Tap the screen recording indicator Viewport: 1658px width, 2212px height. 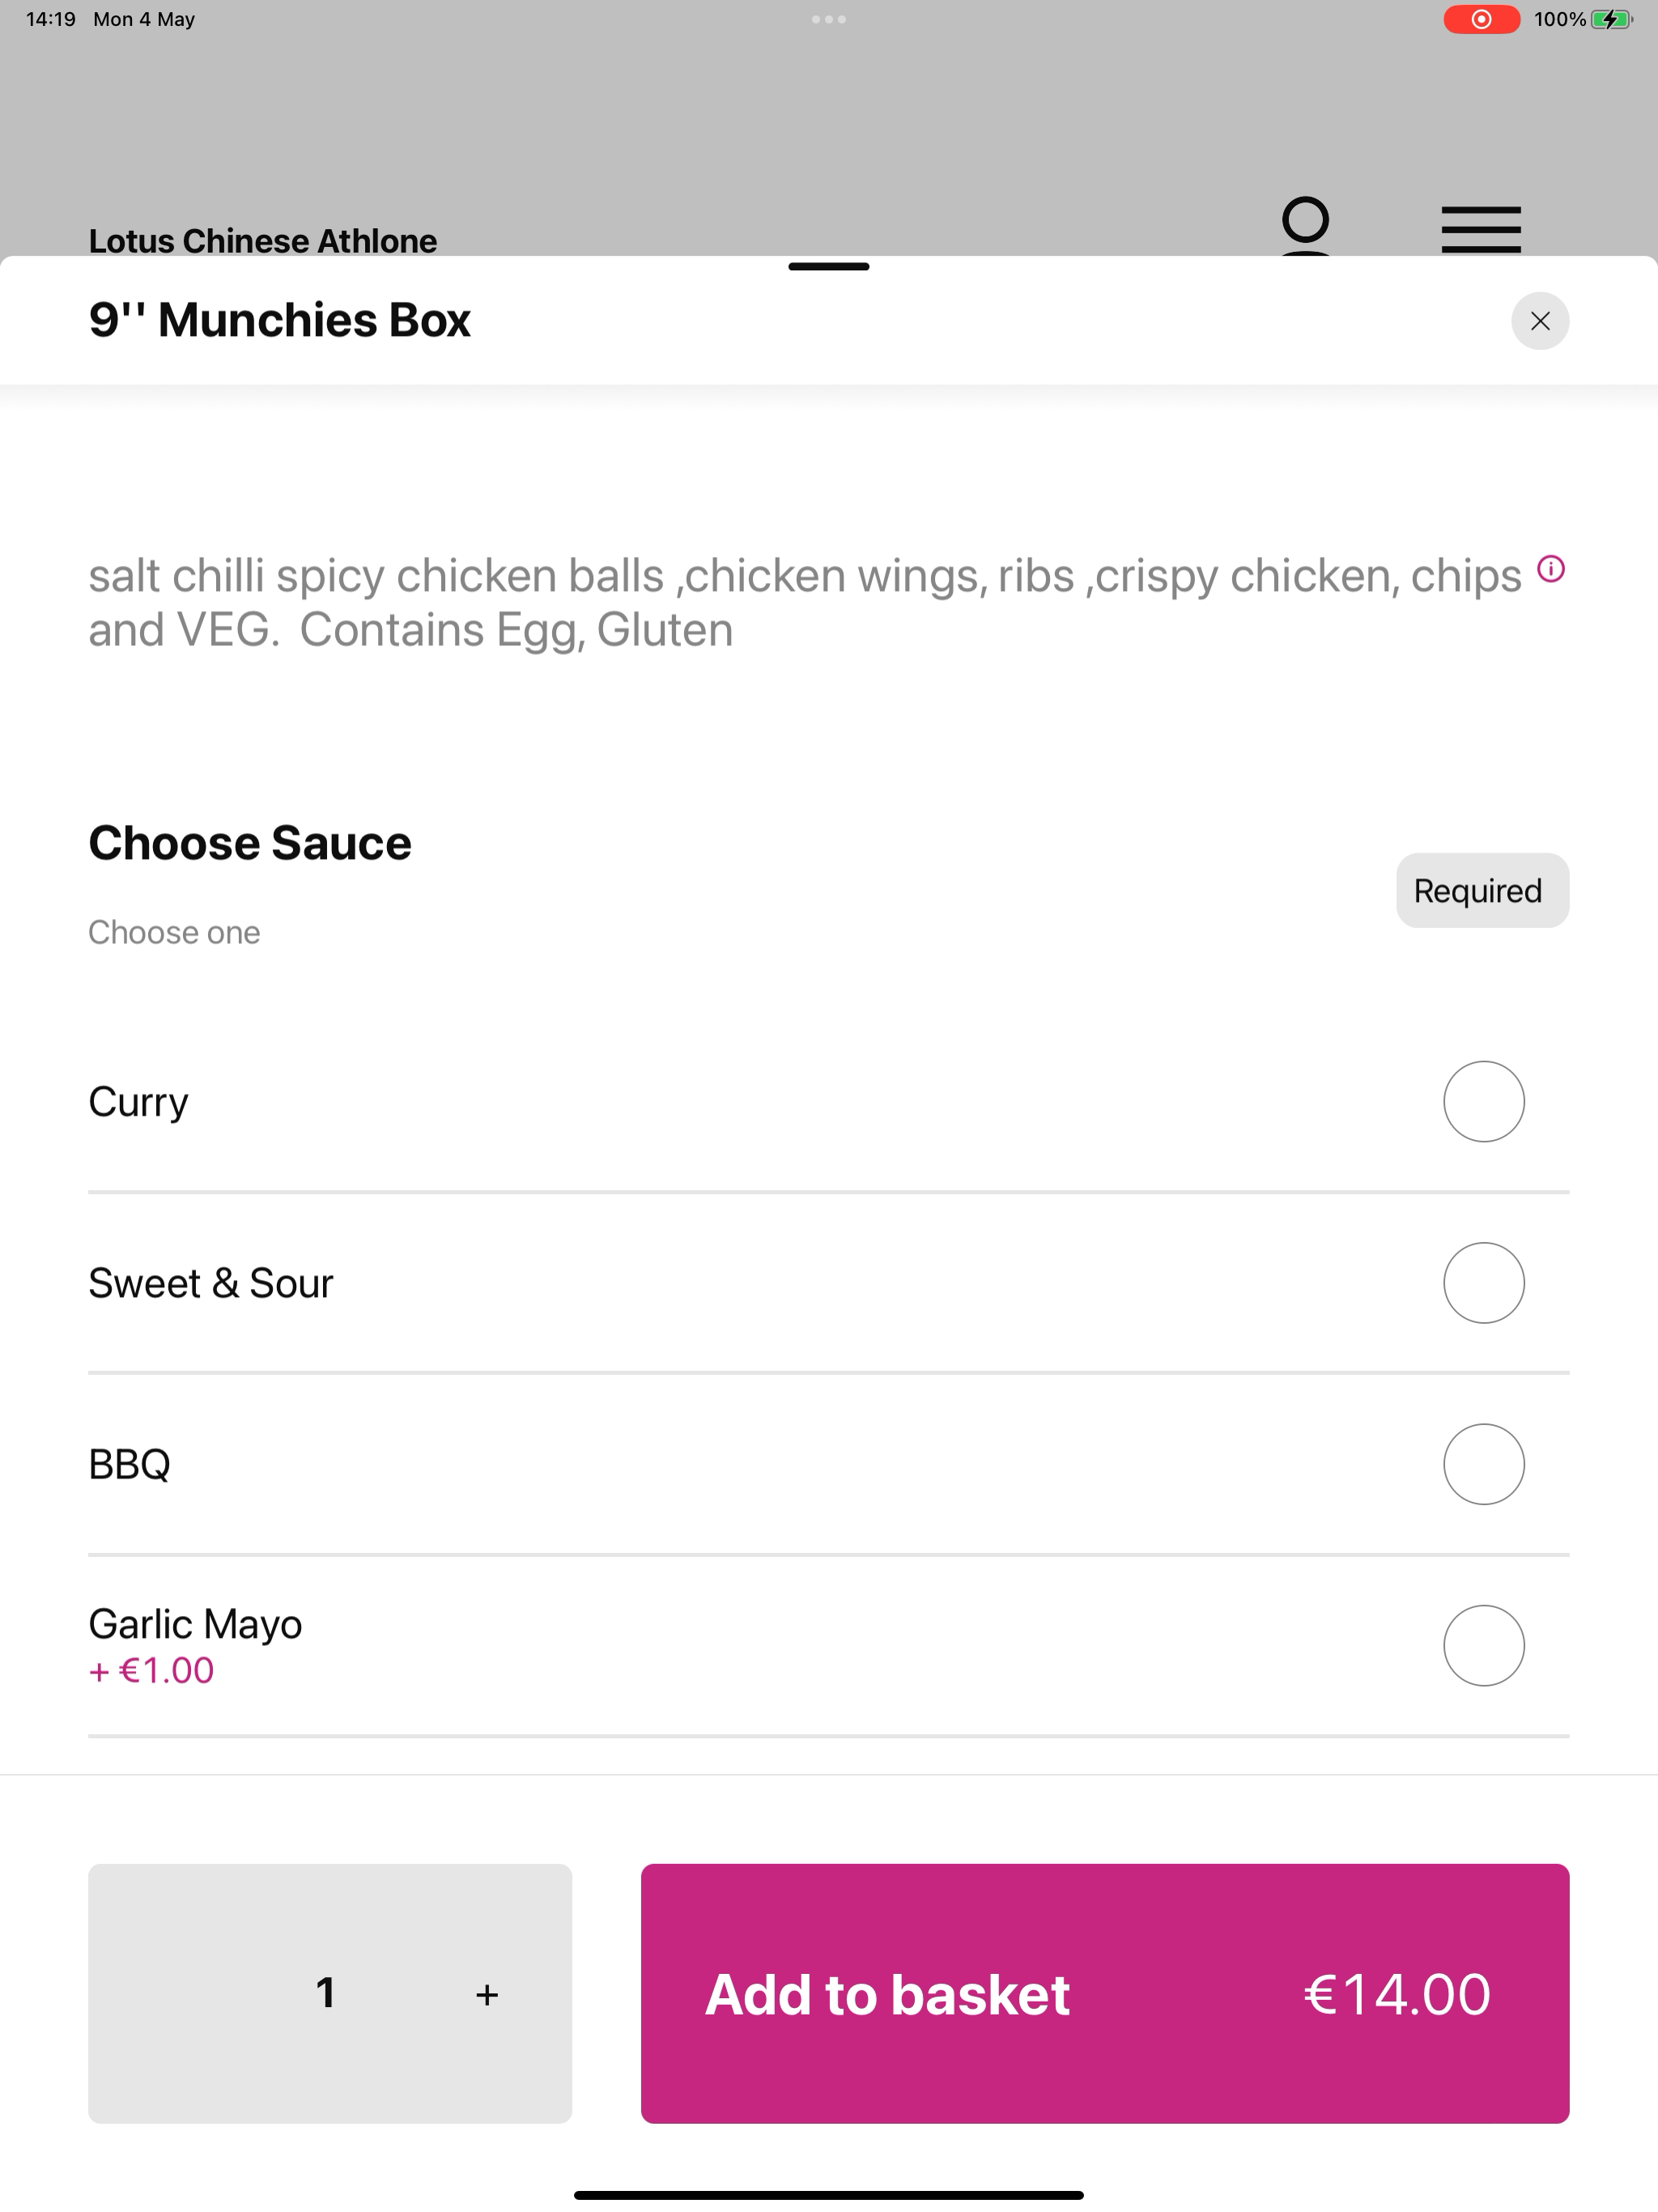(x=1481, y=19)
